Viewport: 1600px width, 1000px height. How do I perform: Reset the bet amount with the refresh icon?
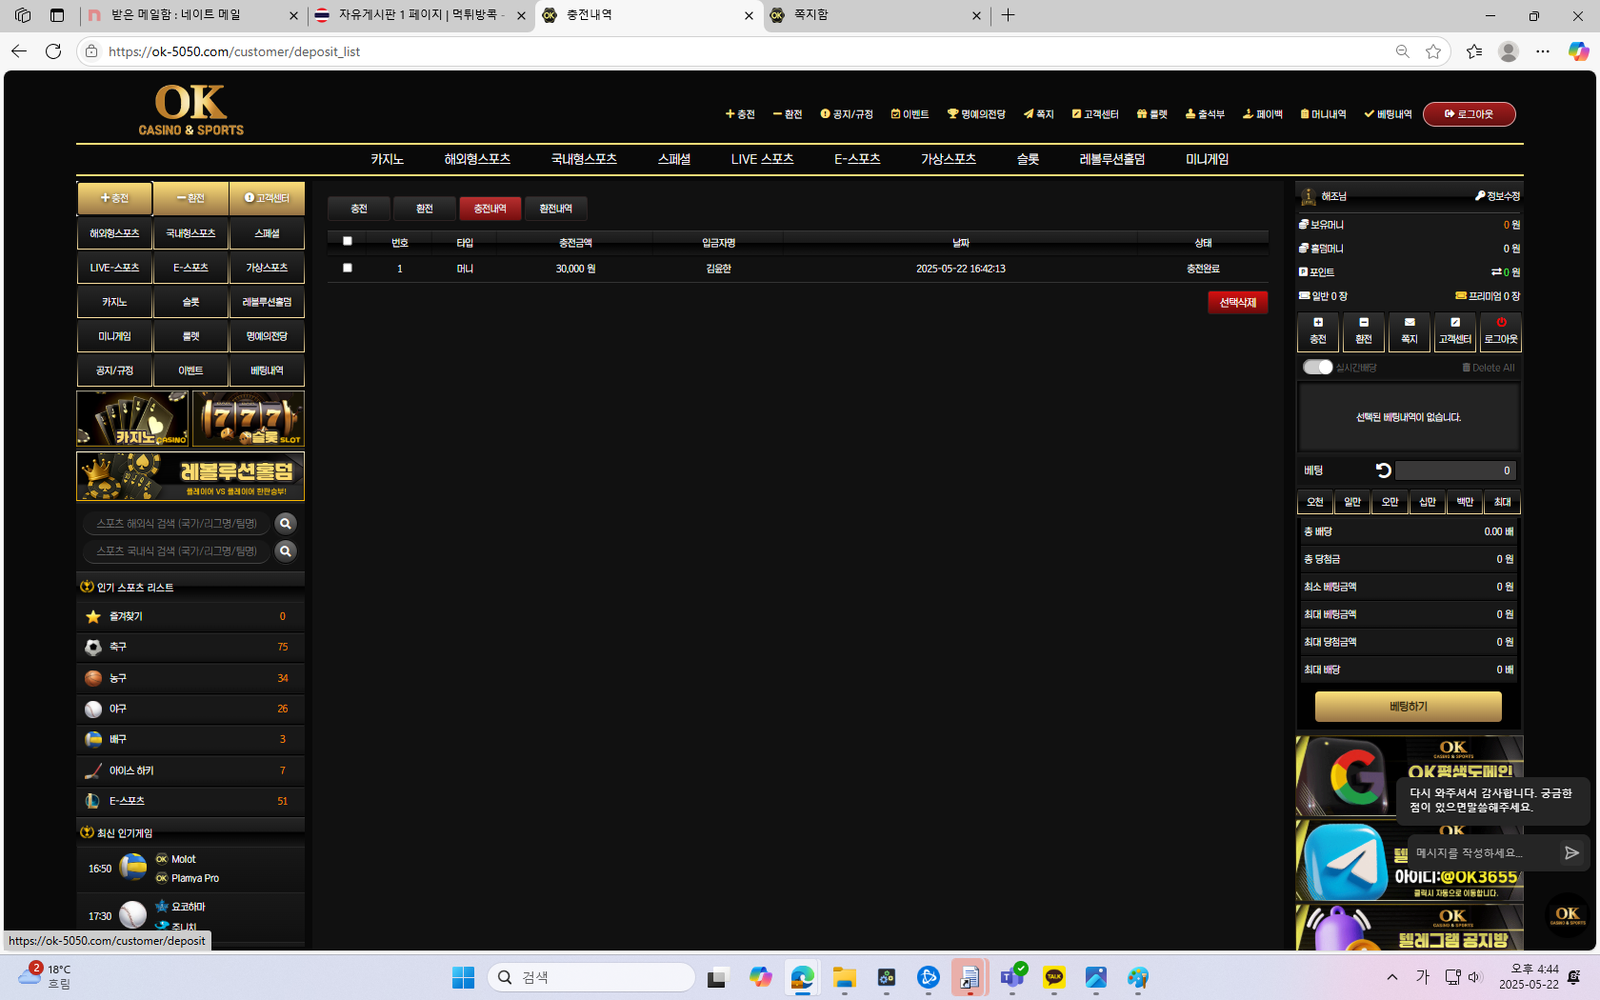coord(1383,470)
